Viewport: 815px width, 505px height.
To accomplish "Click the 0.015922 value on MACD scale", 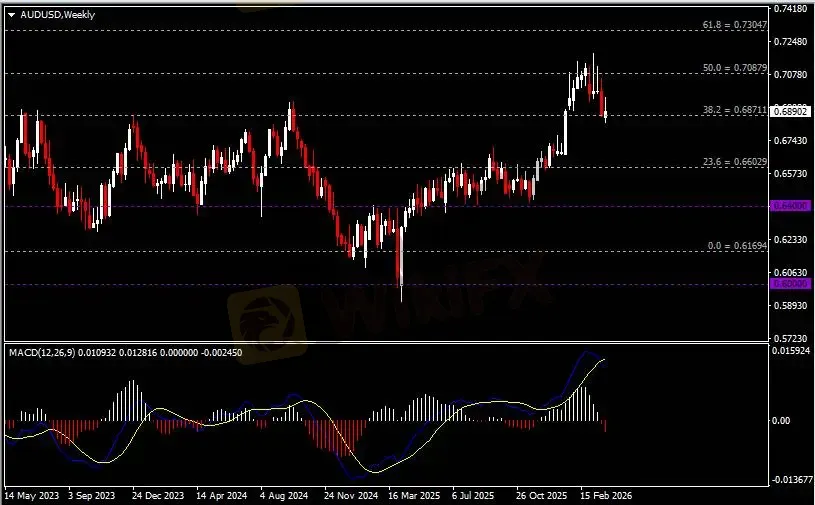I will coord(790,349).
